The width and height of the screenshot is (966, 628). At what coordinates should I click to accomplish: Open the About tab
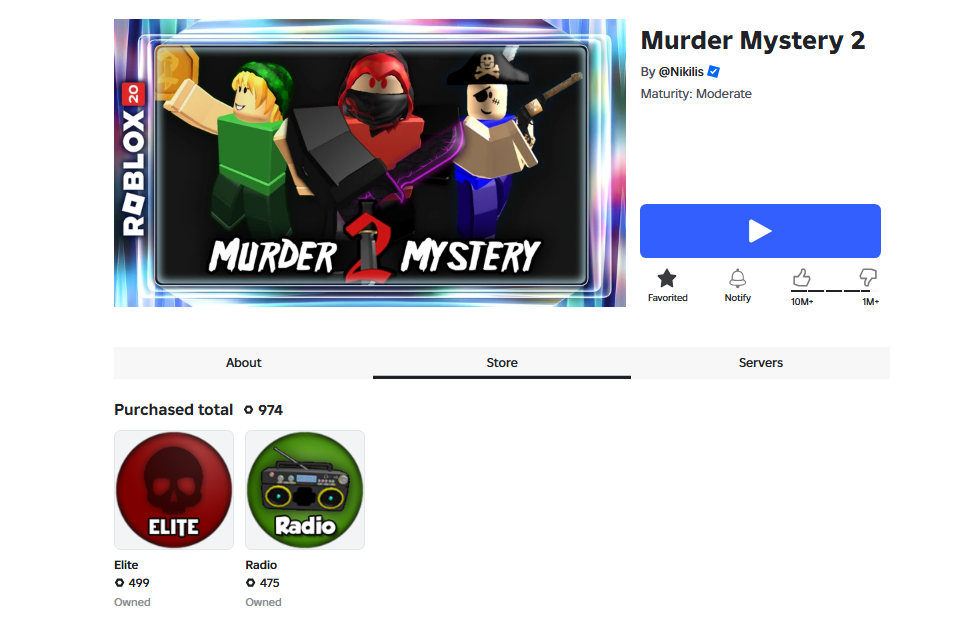click(x=243, y=362)
